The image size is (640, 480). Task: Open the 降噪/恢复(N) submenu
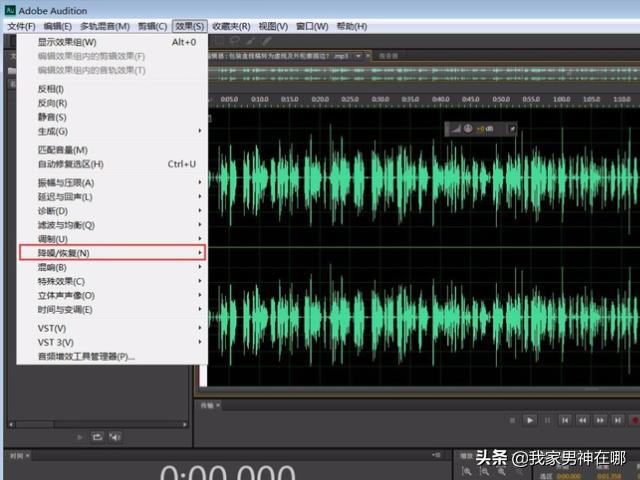coord(112,253)
